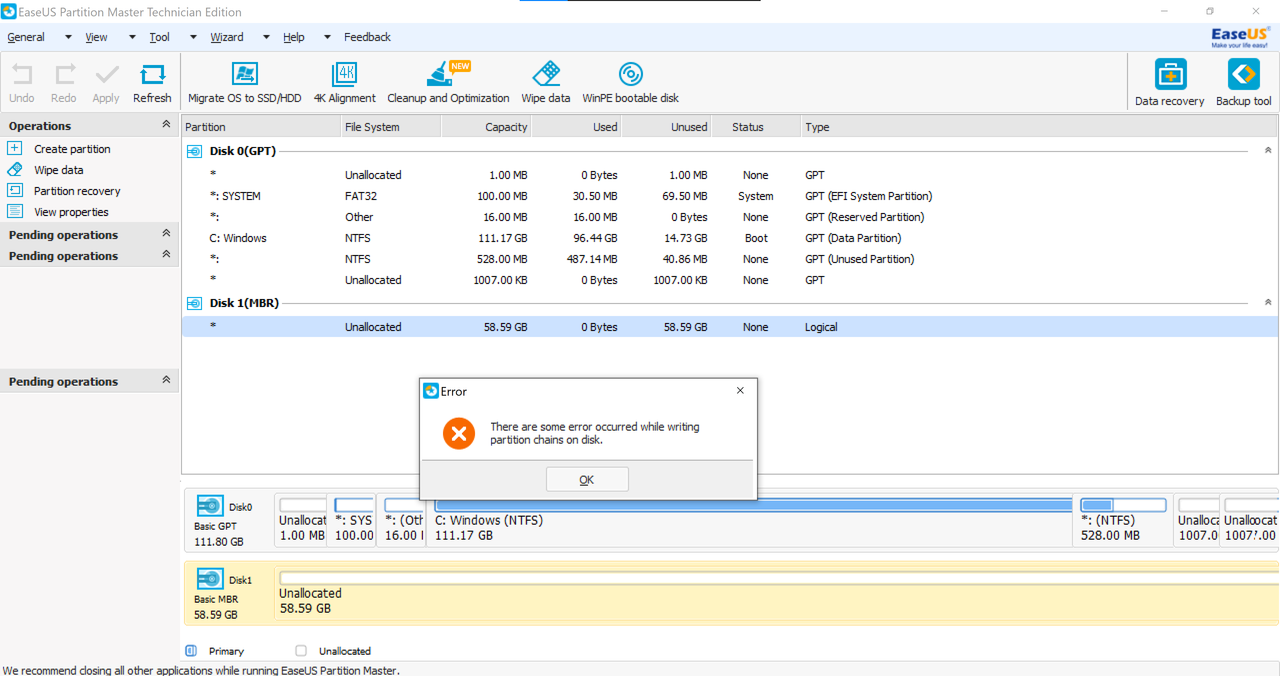The width and height of the screenshot is (1280, 676).
Task: Click the Redo toolbar icon
Action: (64, 74)
